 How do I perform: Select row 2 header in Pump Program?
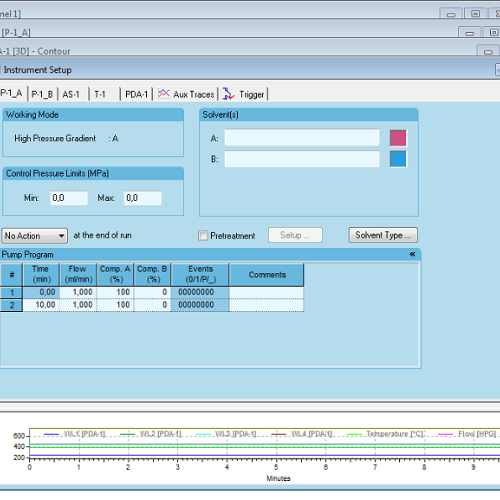pyautogui.click(x=12, y=305)
